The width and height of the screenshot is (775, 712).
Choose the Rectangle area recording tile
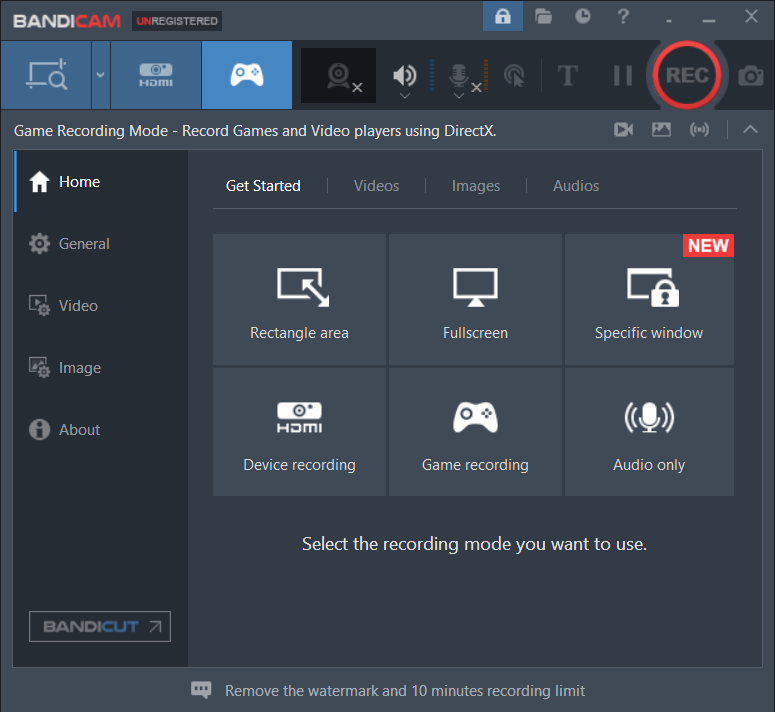point(300,299)
